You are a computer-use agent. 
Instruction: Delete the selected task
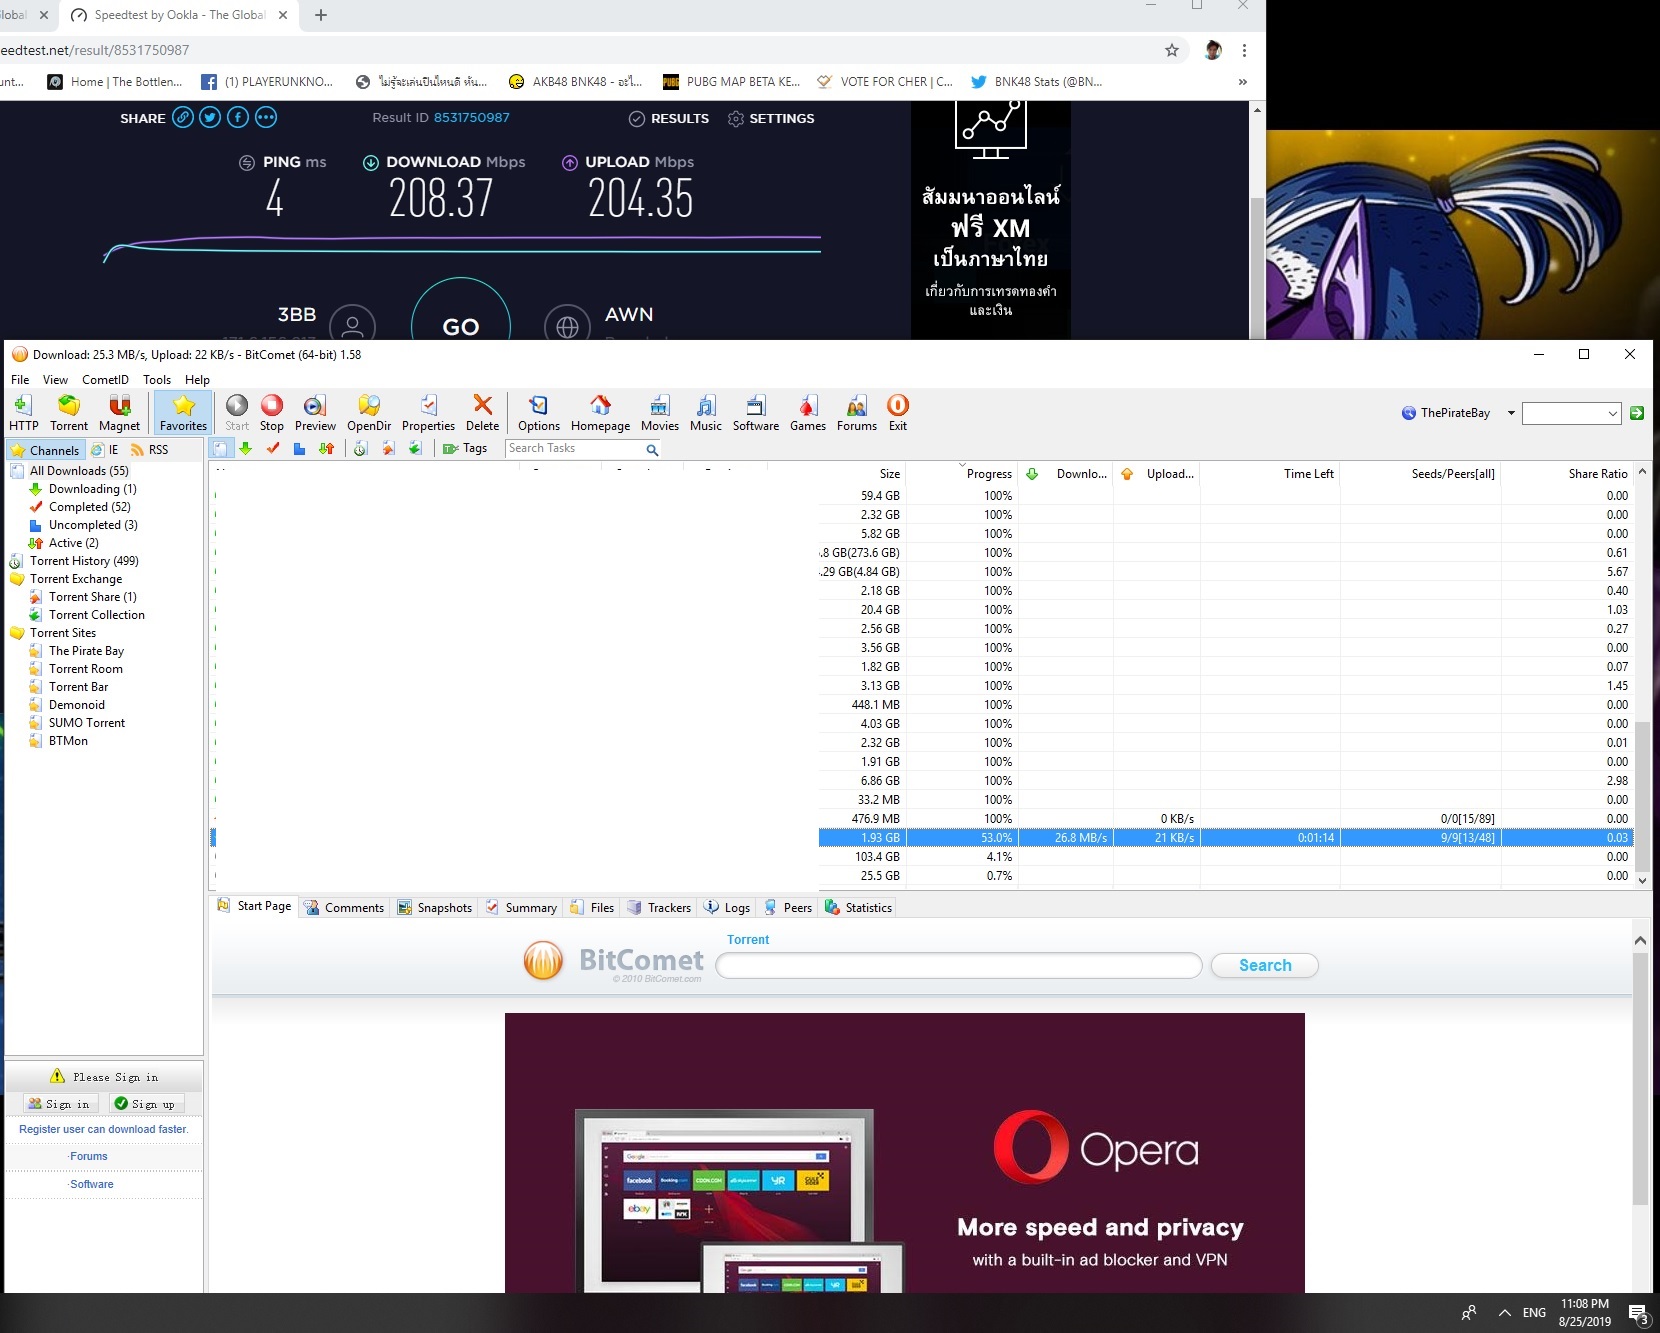[x=482, y=412]
